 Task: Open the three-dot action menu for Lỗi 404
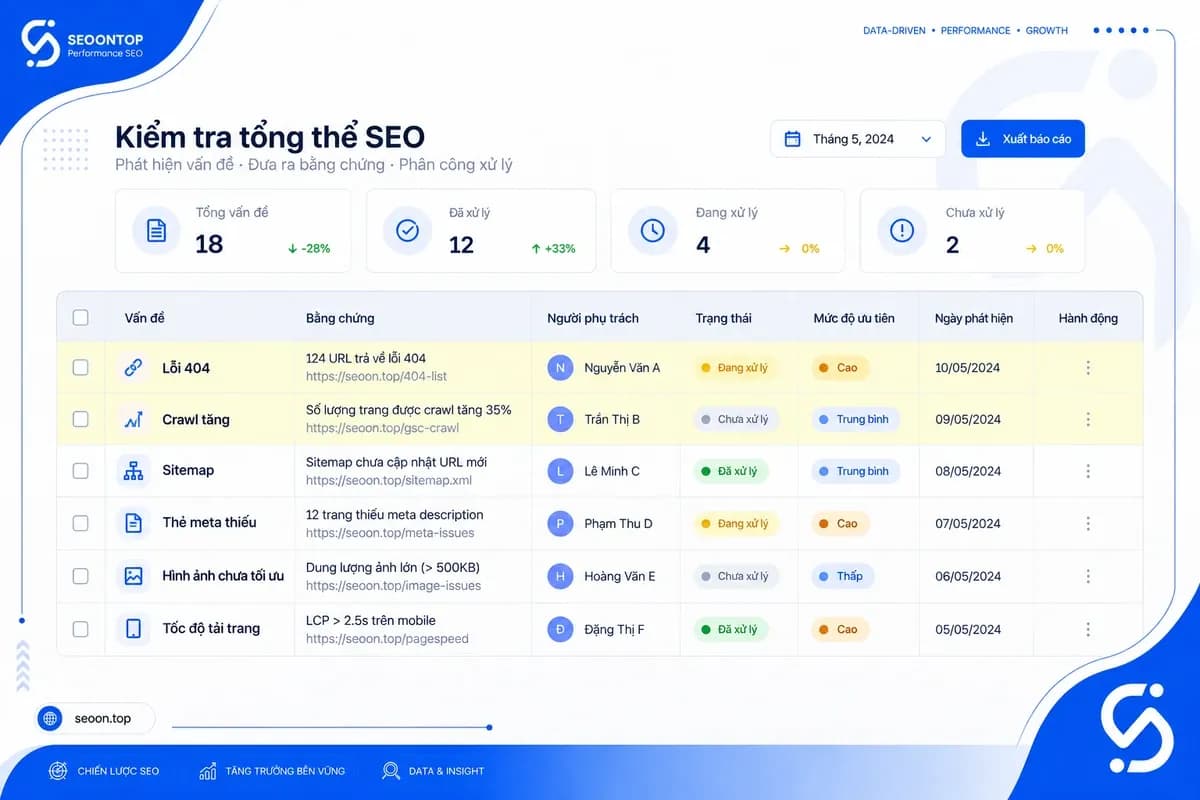coord(1088,368)
